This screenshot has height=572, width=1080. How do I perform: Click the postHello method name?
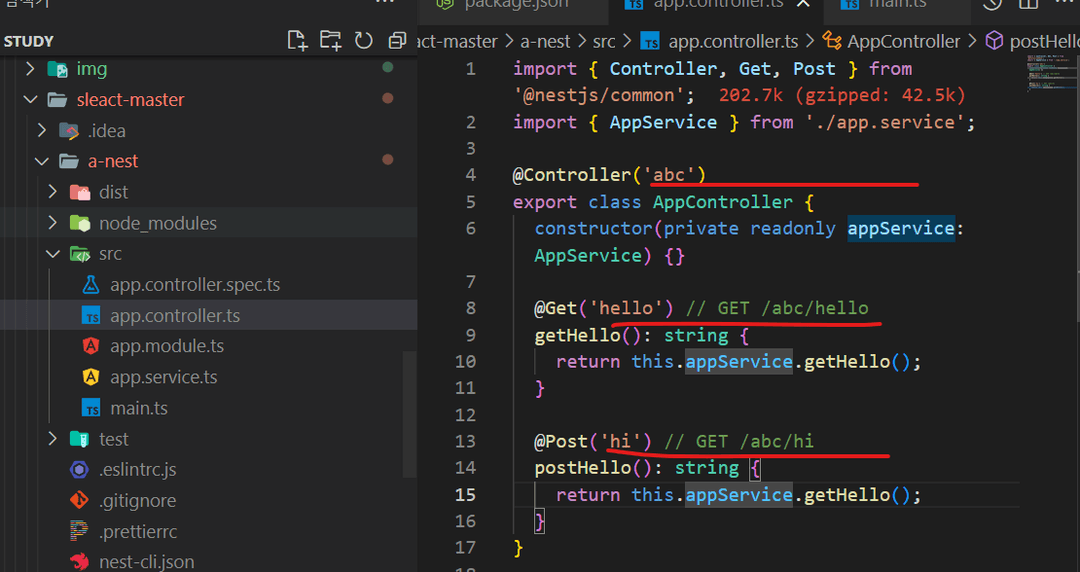pyautogui.click(x=583, y=468)
